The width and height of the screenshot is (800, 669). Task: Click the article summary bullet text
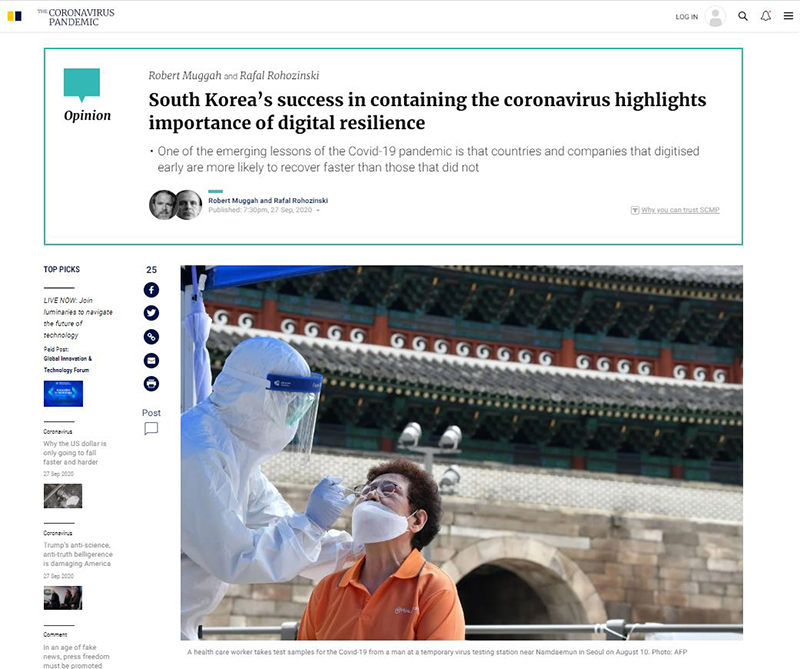coord(428,159)
